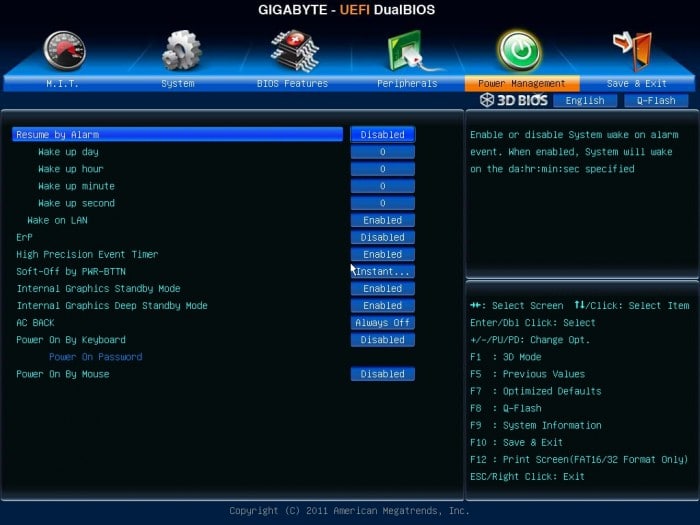The image size is (700, 525).
Task: Toggle Wake on LAN Enabled option
Action: coord(383,220)
